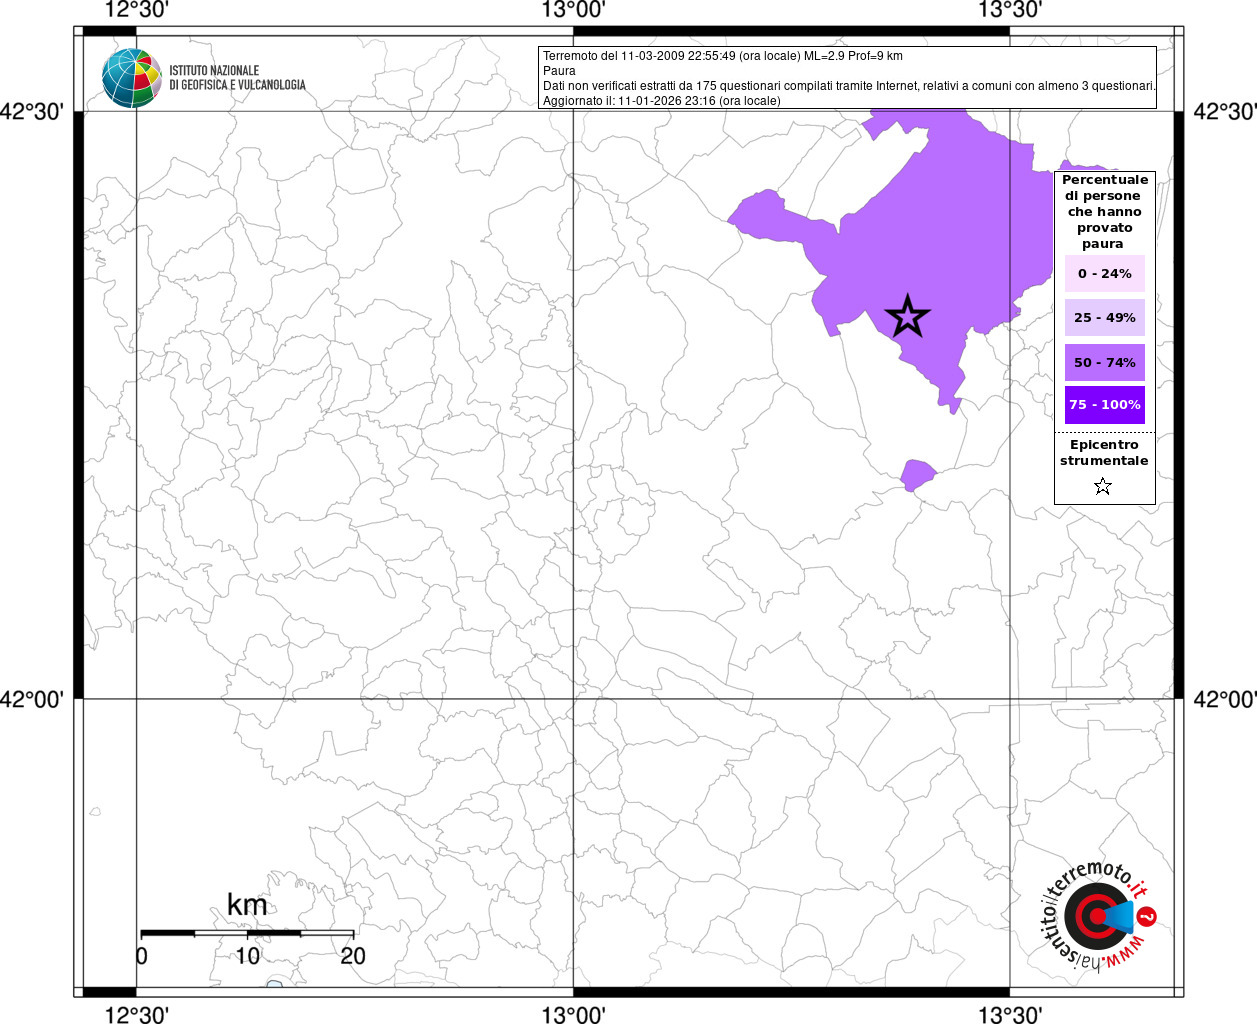Click the 'Epicentro strumentale' legend label
Viewport: 1257px width, 1024px height.
(x=1104, y=453)
